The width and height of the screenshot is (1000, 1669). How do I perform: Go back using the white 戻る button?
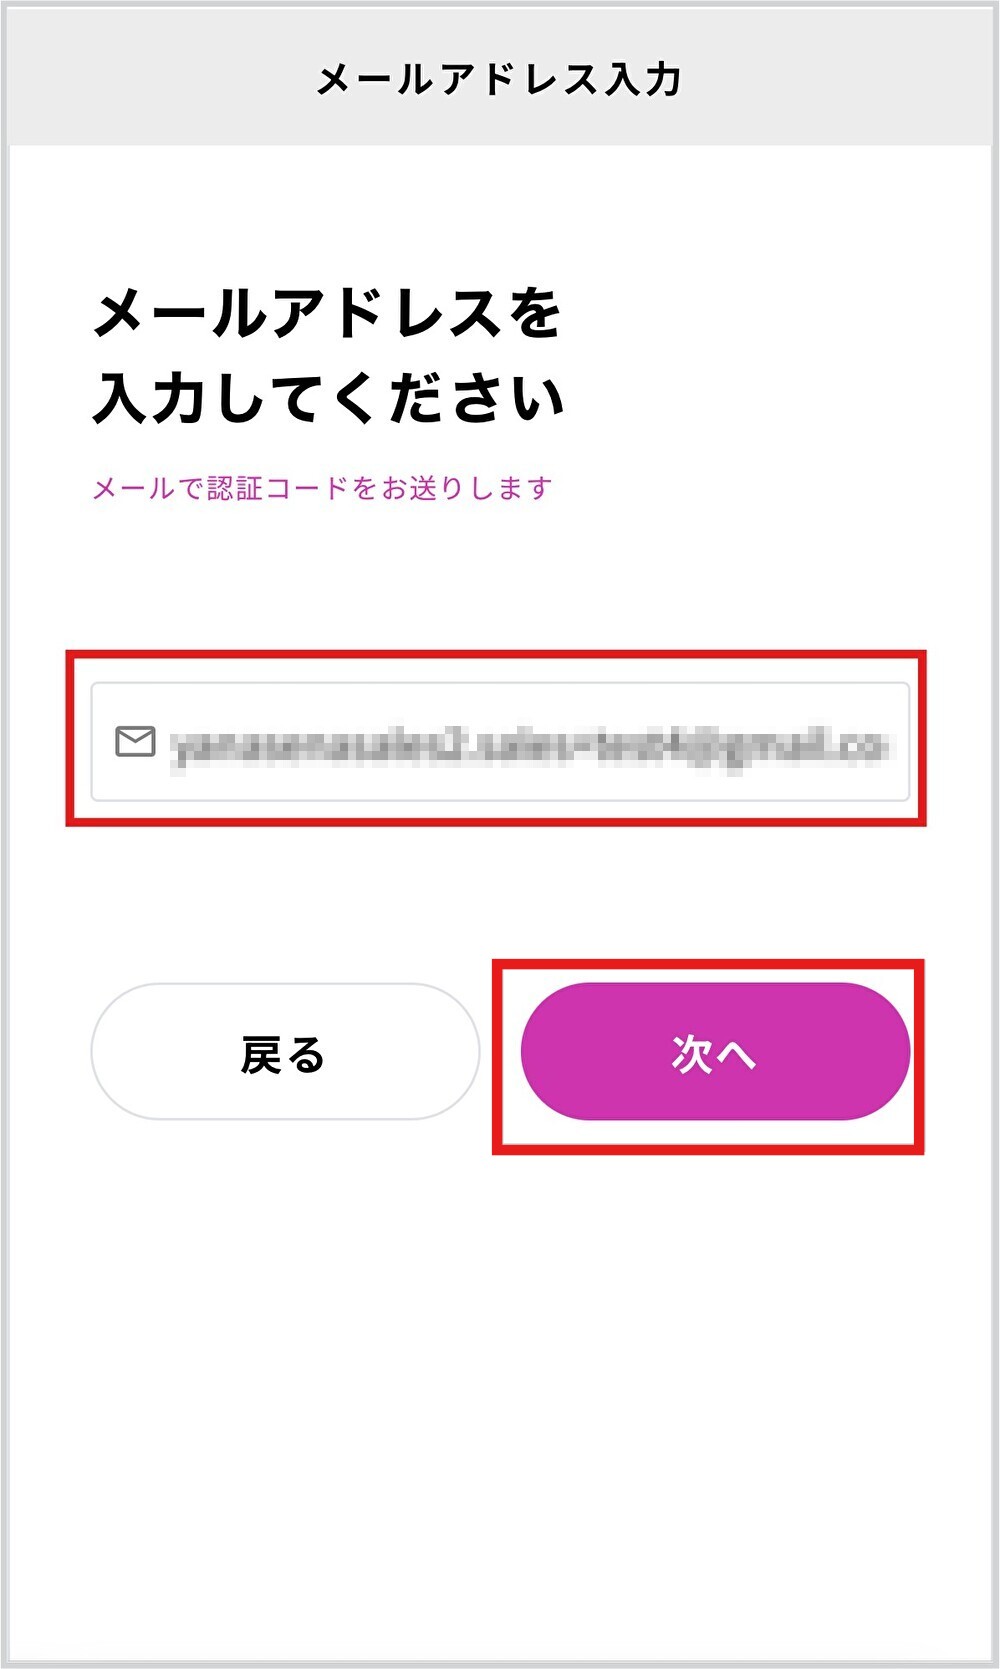285,1051
